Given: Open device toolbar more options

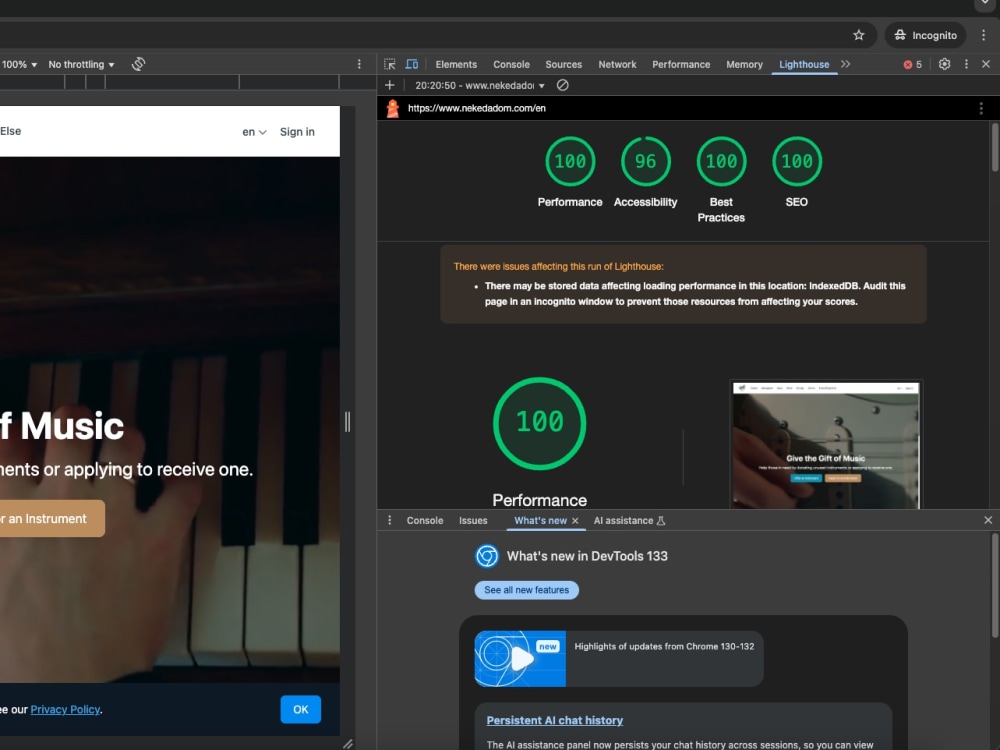Looking at the screenshot, I should pyautogui.click(x=359, y=64).
